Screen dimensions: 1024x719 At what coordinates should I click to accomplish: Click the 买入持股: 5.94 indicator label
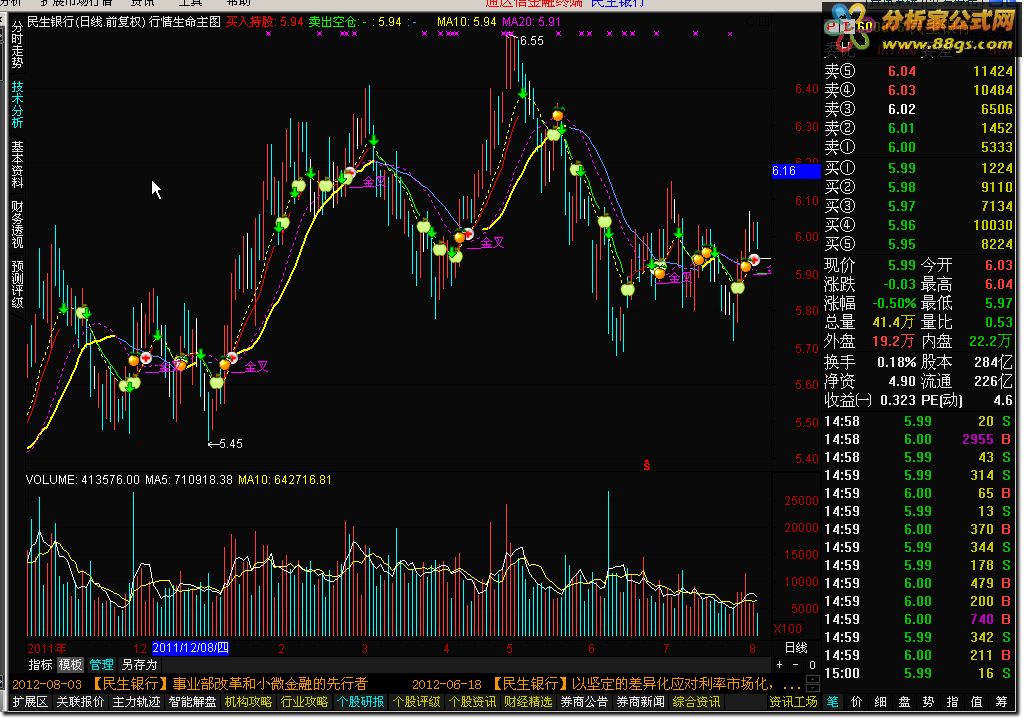[264, 22]
